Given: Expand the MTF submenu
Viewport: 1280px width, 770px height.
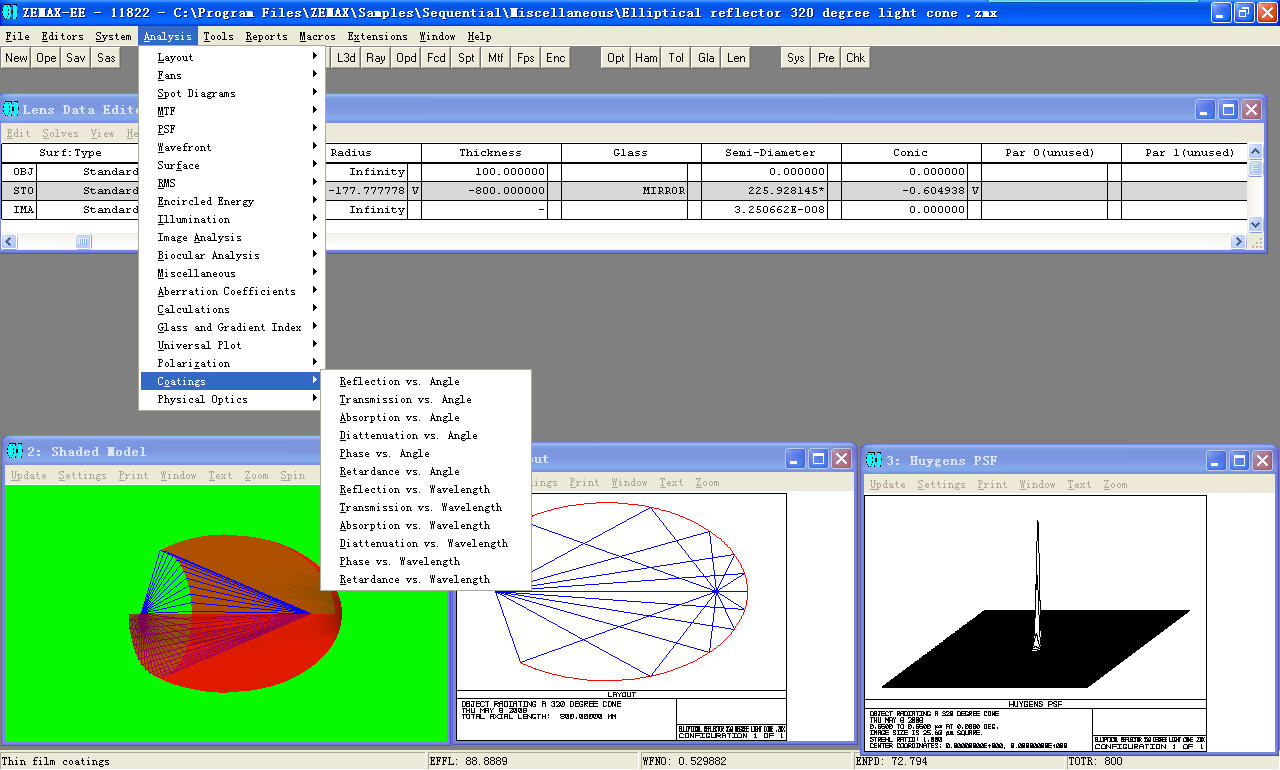Looking at the screenshot, I should [232, 111].
